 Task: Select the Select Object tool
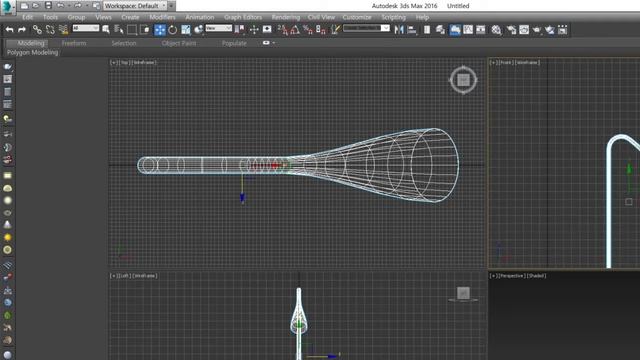(106, 29)
